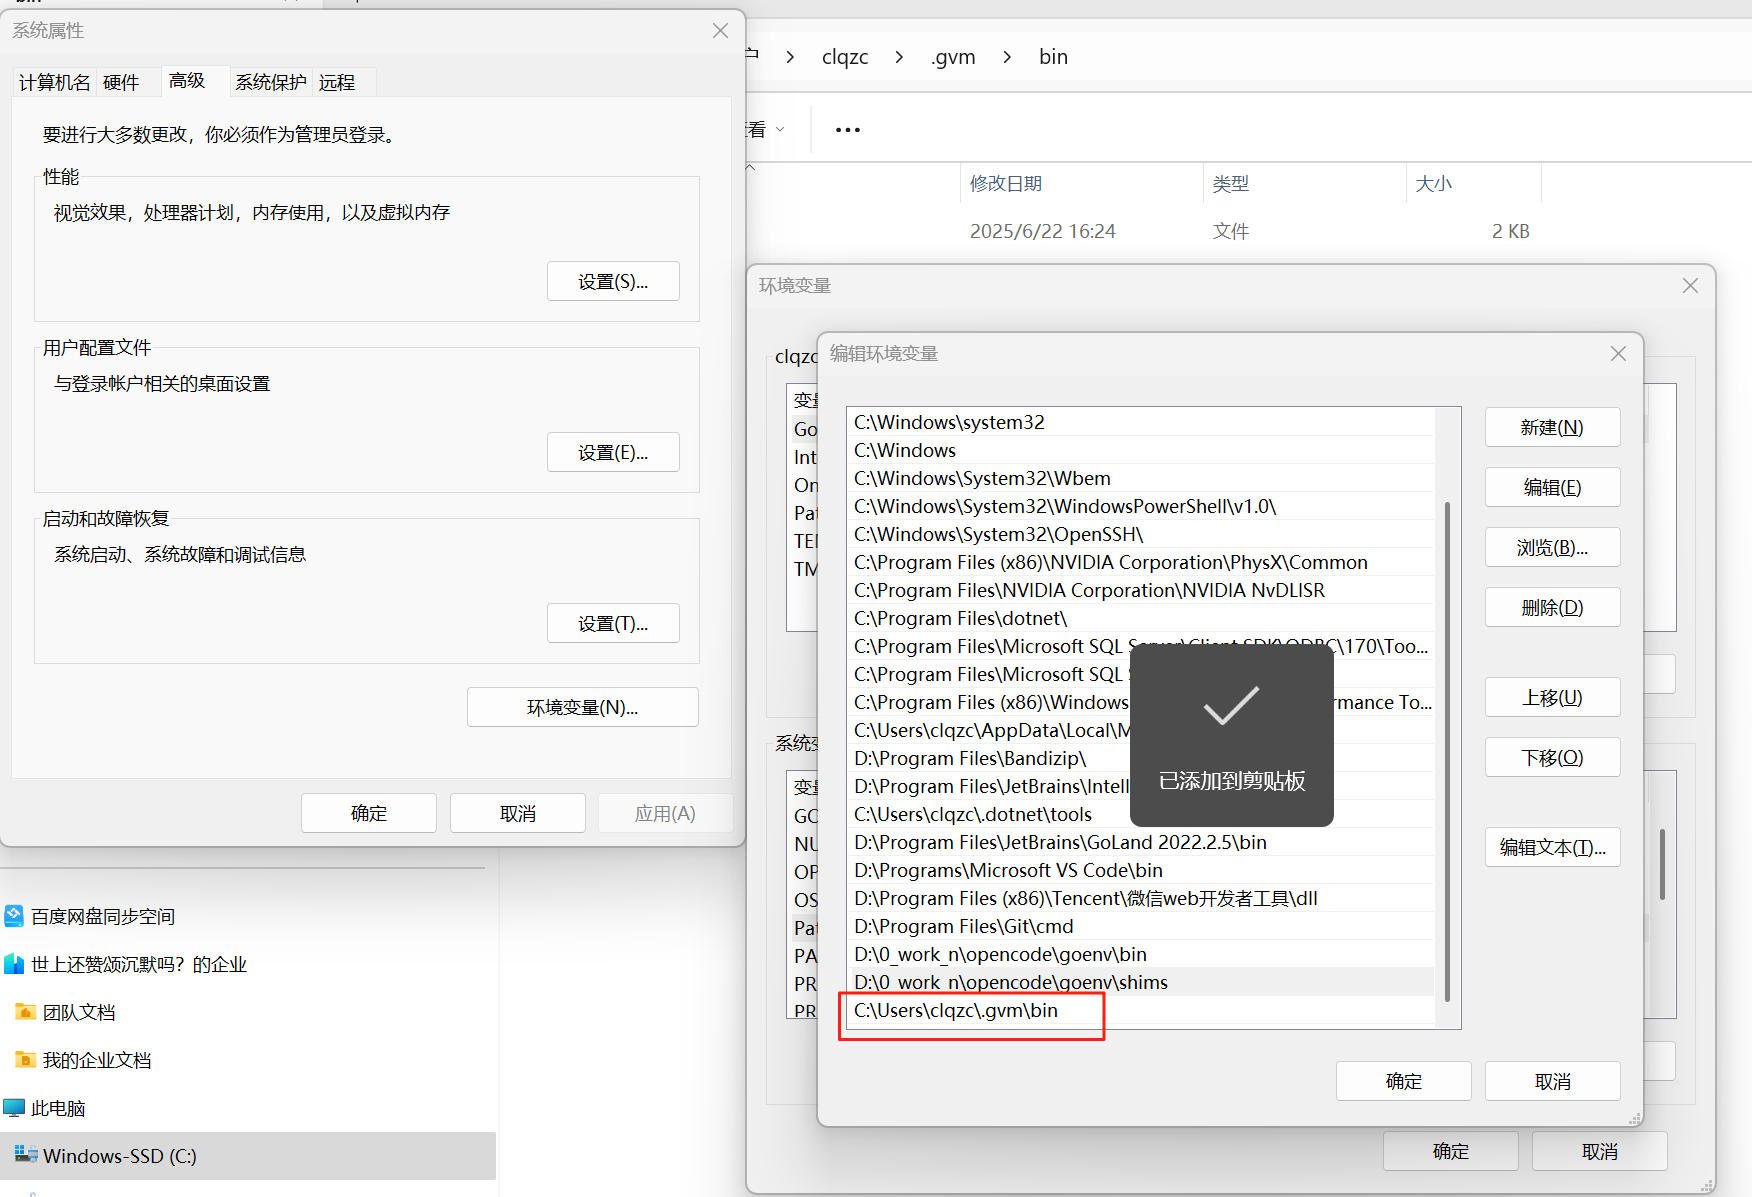Screen dimensions: 1752x1197
Task: Open 百度网盘同步空间 in sidebar
Action: (103, 916)
